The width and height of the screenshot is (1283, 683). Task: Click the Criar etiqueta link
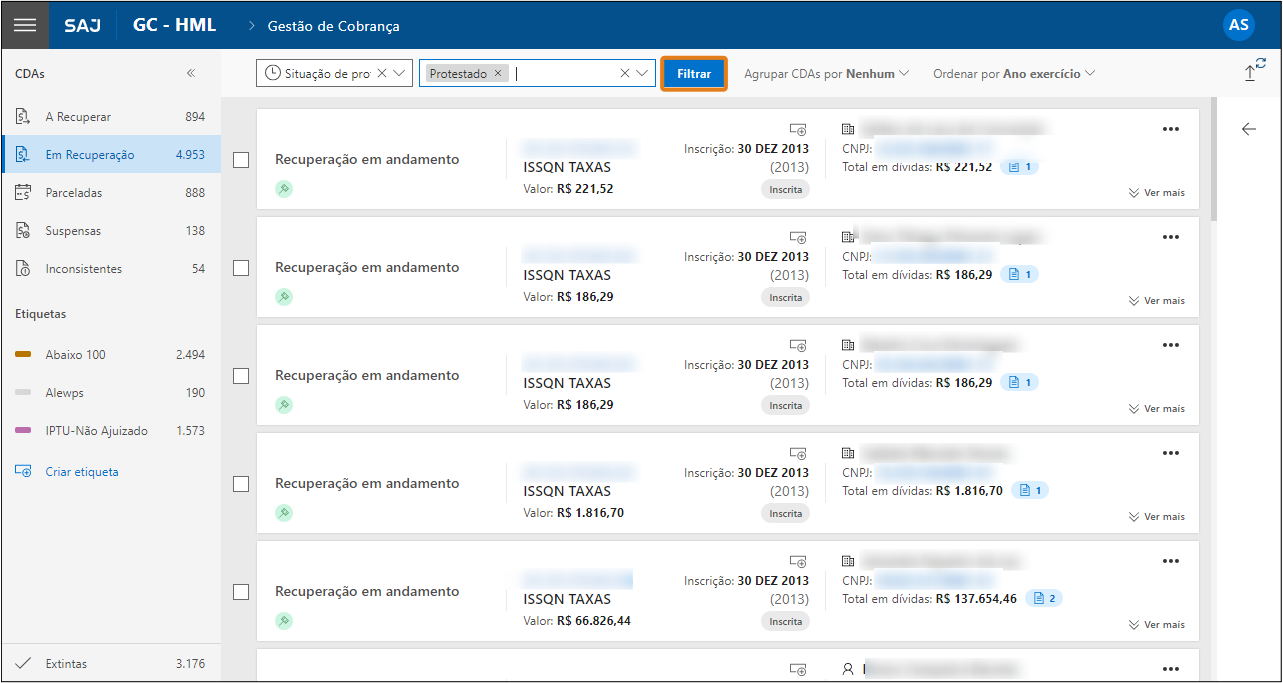pyautogui.click(x=81, y=472)
